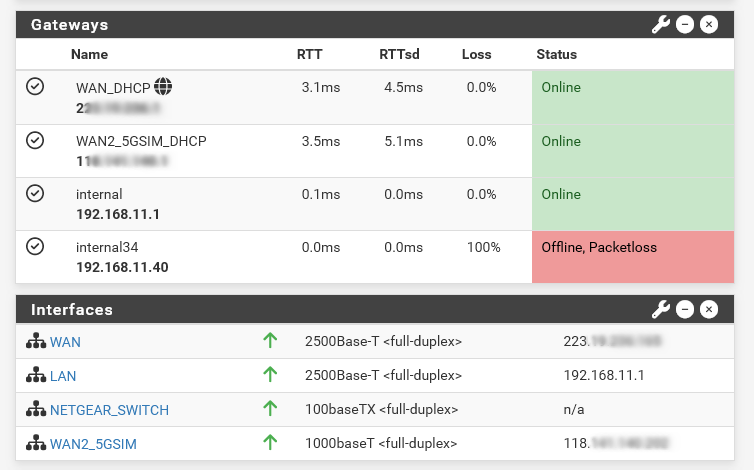Open Interfaces widget settings wrench
The width and height of the screenshot is (754, 470).
(x=661, y=310)
